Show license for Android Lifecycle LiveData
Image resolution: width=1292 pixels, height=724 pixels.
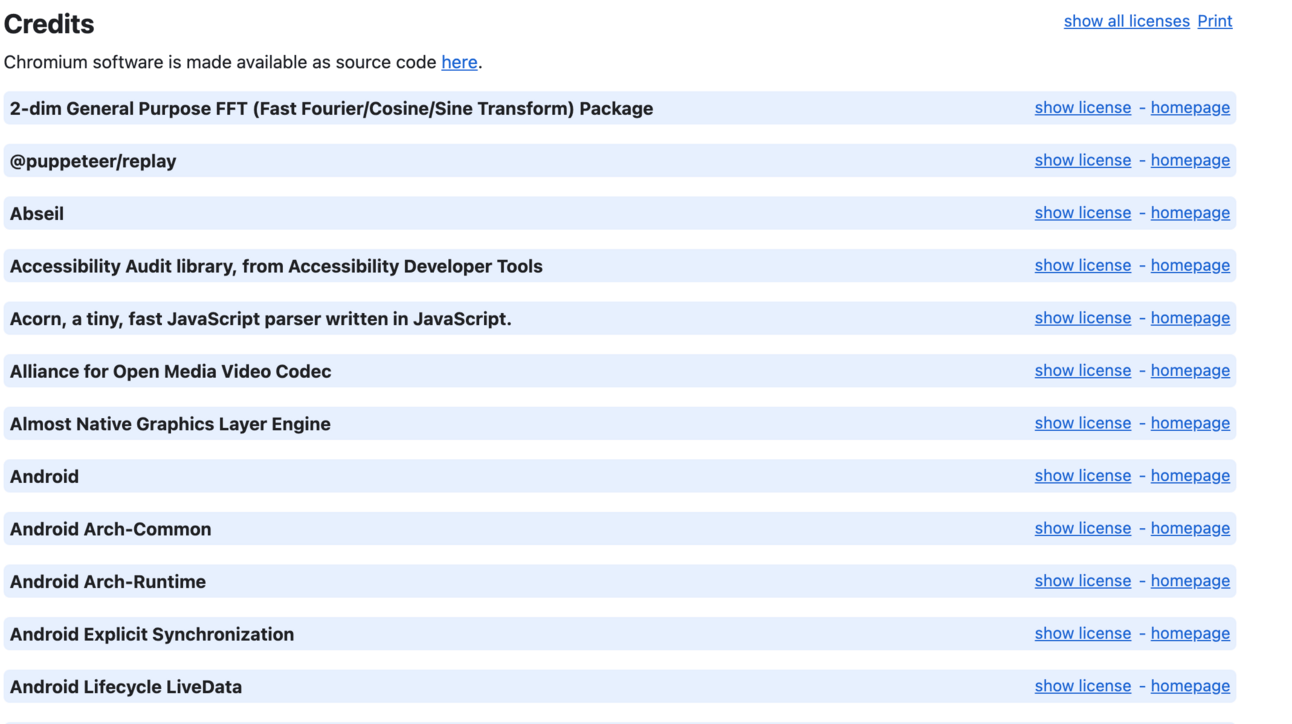1082,686
